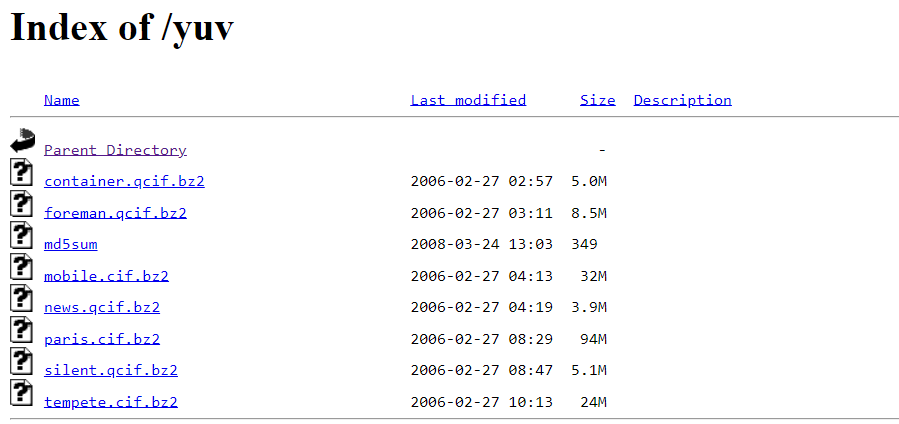899x424 pixels.
Task: Download mobile.cif.bz2 via its link
Action: 106,276
